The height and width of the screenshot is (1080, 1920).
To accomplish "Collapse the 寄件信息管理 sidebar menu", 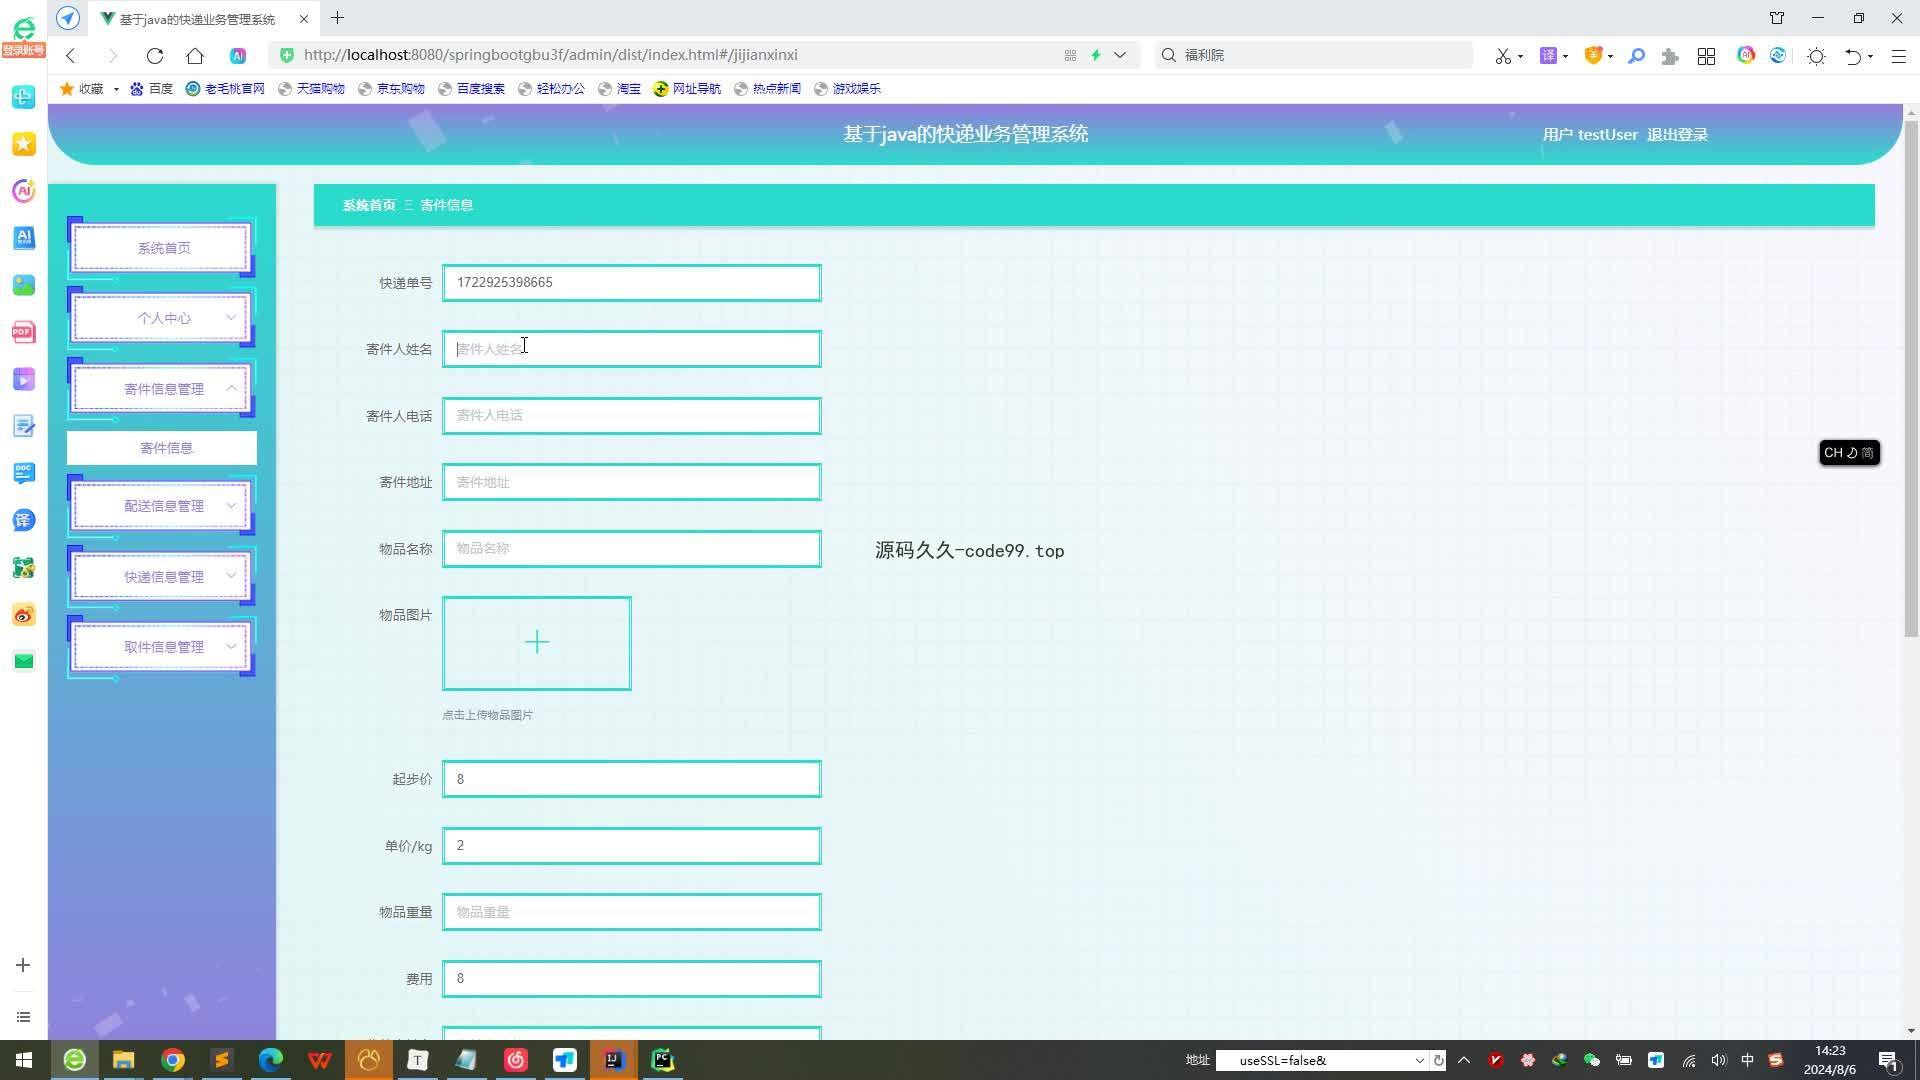I will [x=161, y=389].
